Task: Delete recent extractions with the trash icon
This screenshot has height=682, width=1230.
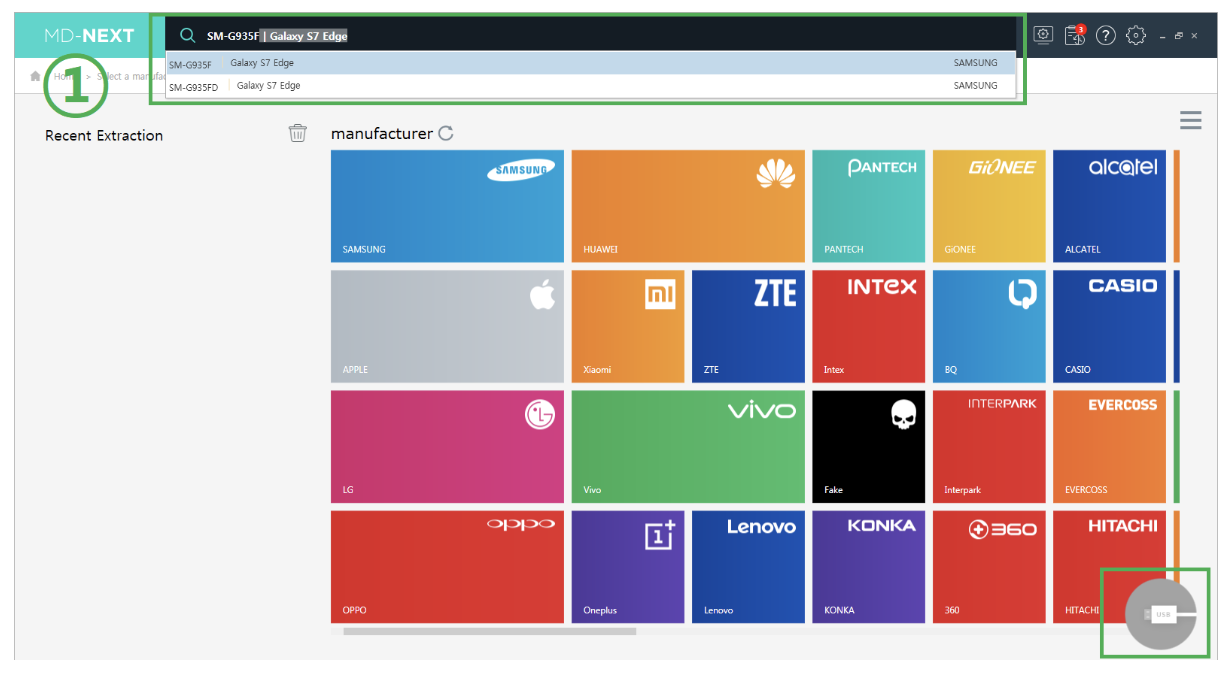Action: (x=298, y=133)
